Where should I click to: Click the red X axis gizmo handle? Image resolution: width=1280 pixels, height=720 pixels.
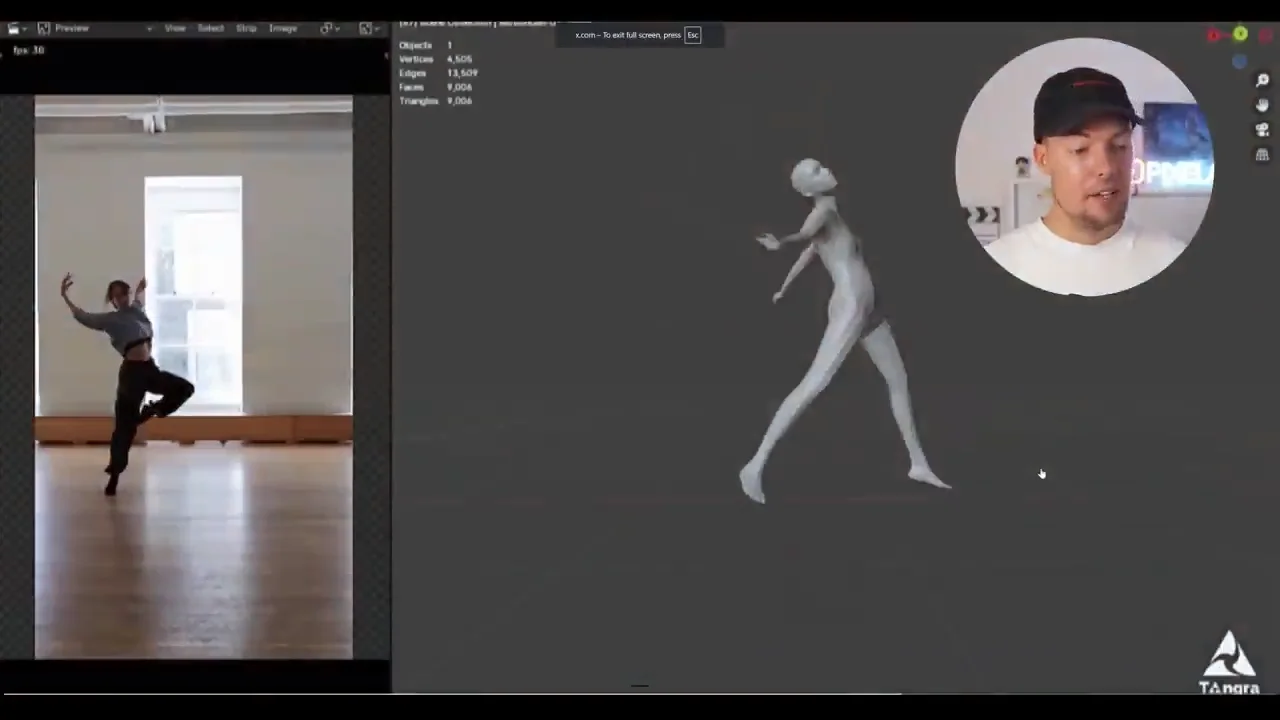tap(1214, 36)
